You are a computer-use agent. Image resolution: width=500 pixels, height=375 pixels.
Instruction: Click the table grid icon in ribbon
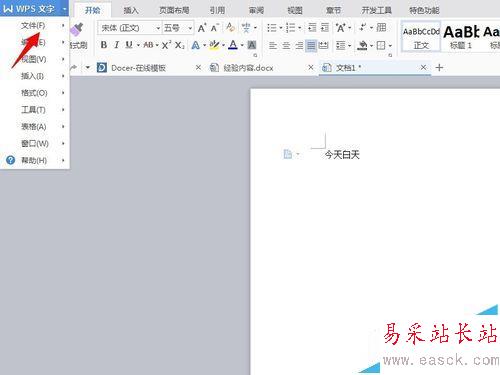(381, 27)
